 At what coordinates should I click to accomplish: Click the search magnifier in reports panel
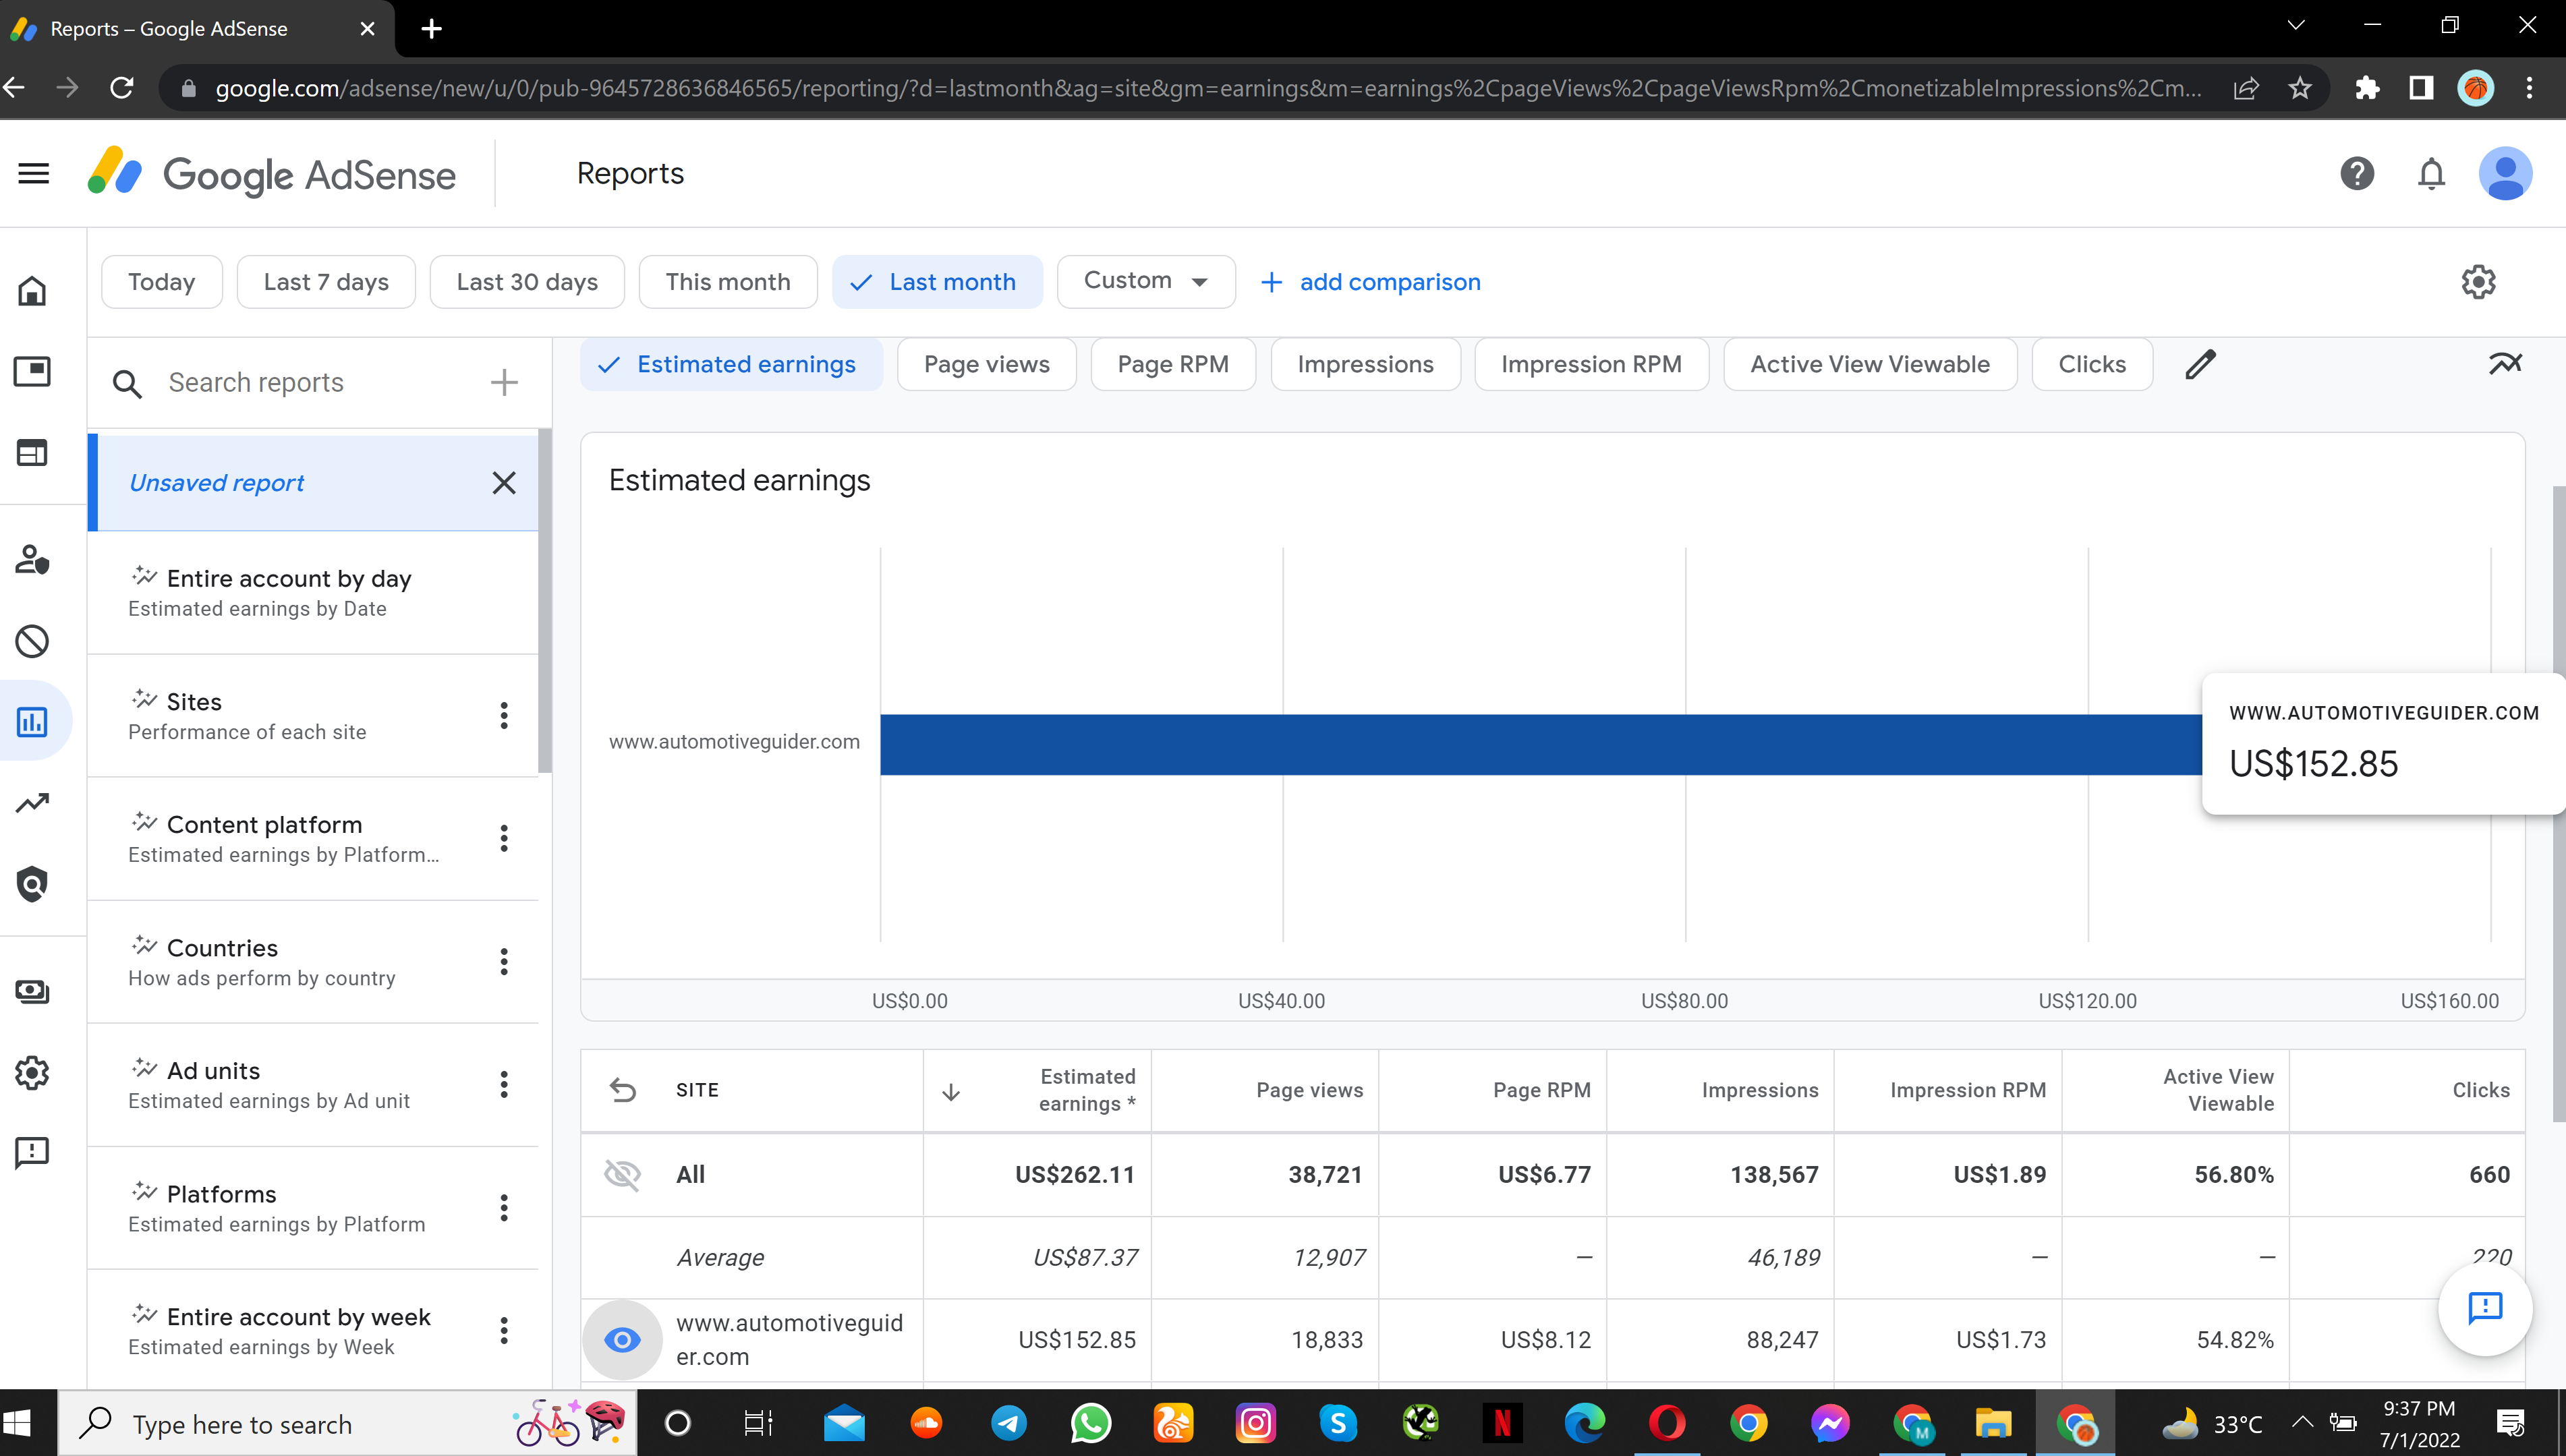tap(127, 383)
